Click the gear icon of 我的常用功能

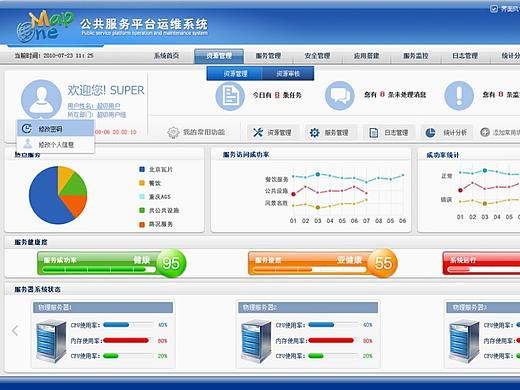point(173,132)
